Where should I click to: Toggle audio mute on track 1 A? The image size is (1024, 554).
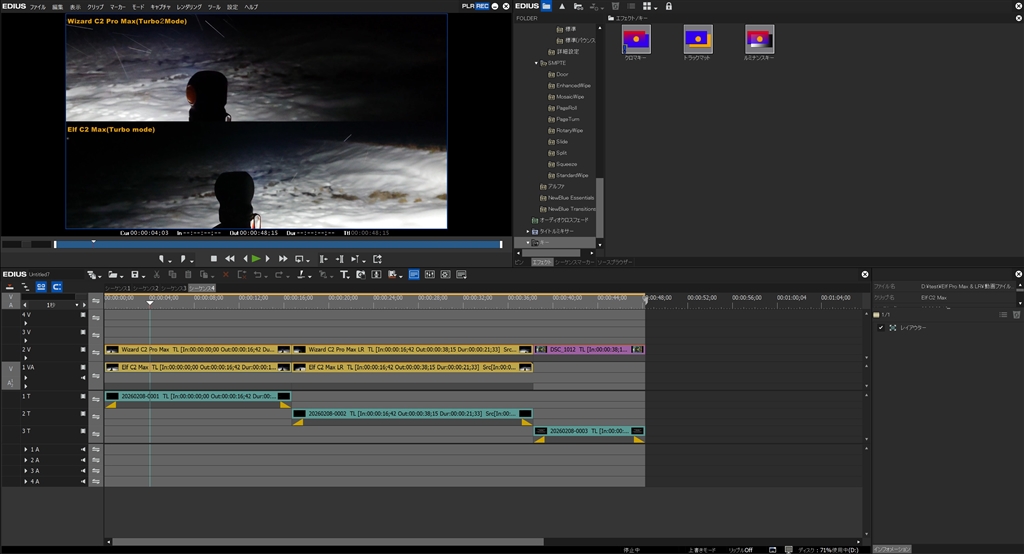tap(84, 450)
